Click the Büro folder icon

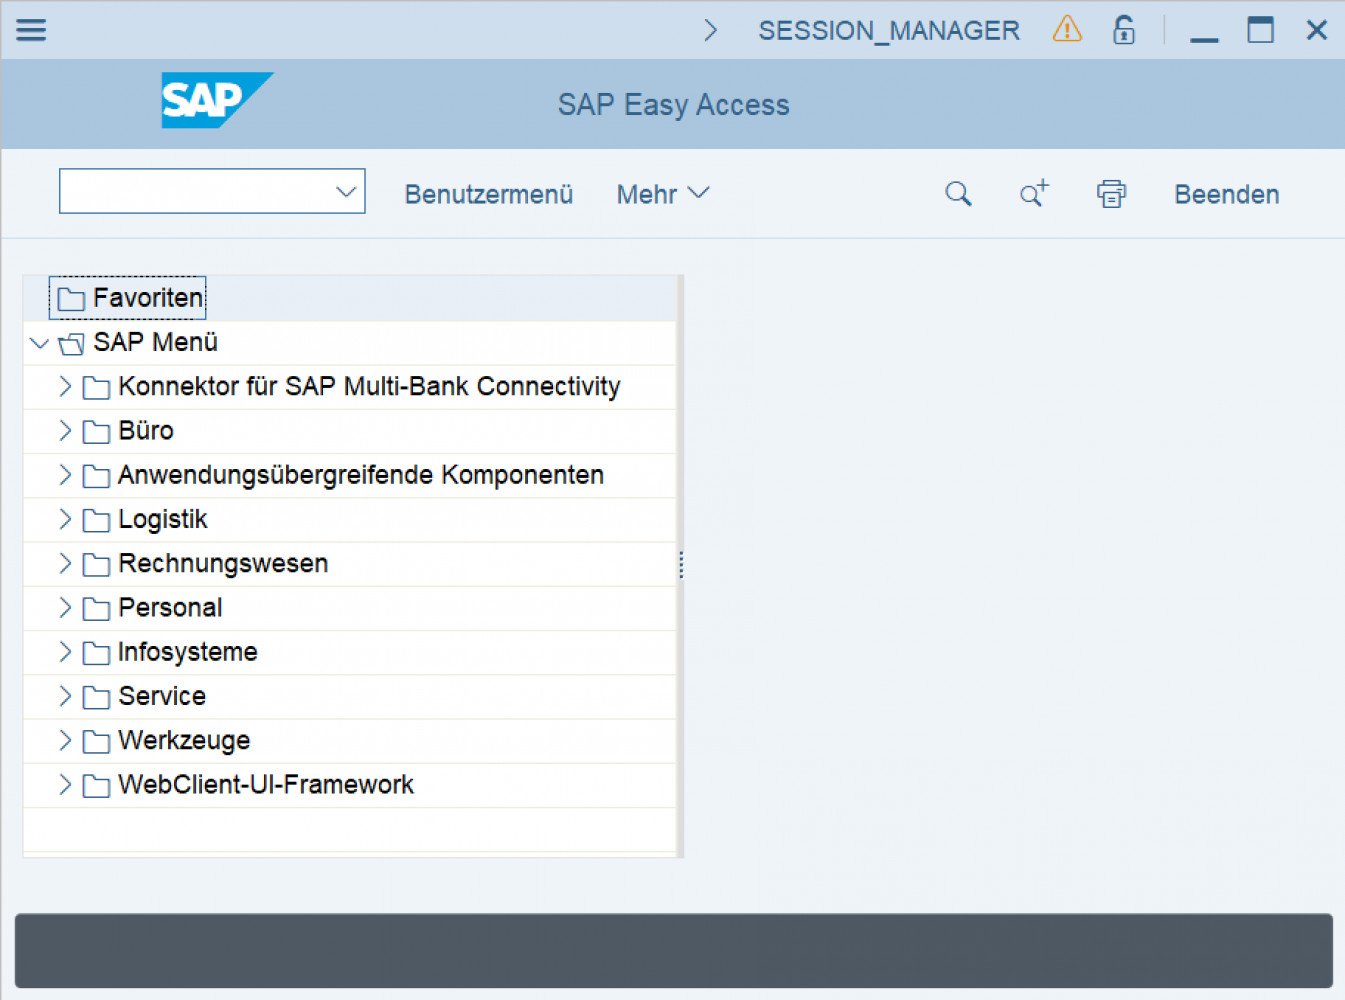click(x=96, y=432)
